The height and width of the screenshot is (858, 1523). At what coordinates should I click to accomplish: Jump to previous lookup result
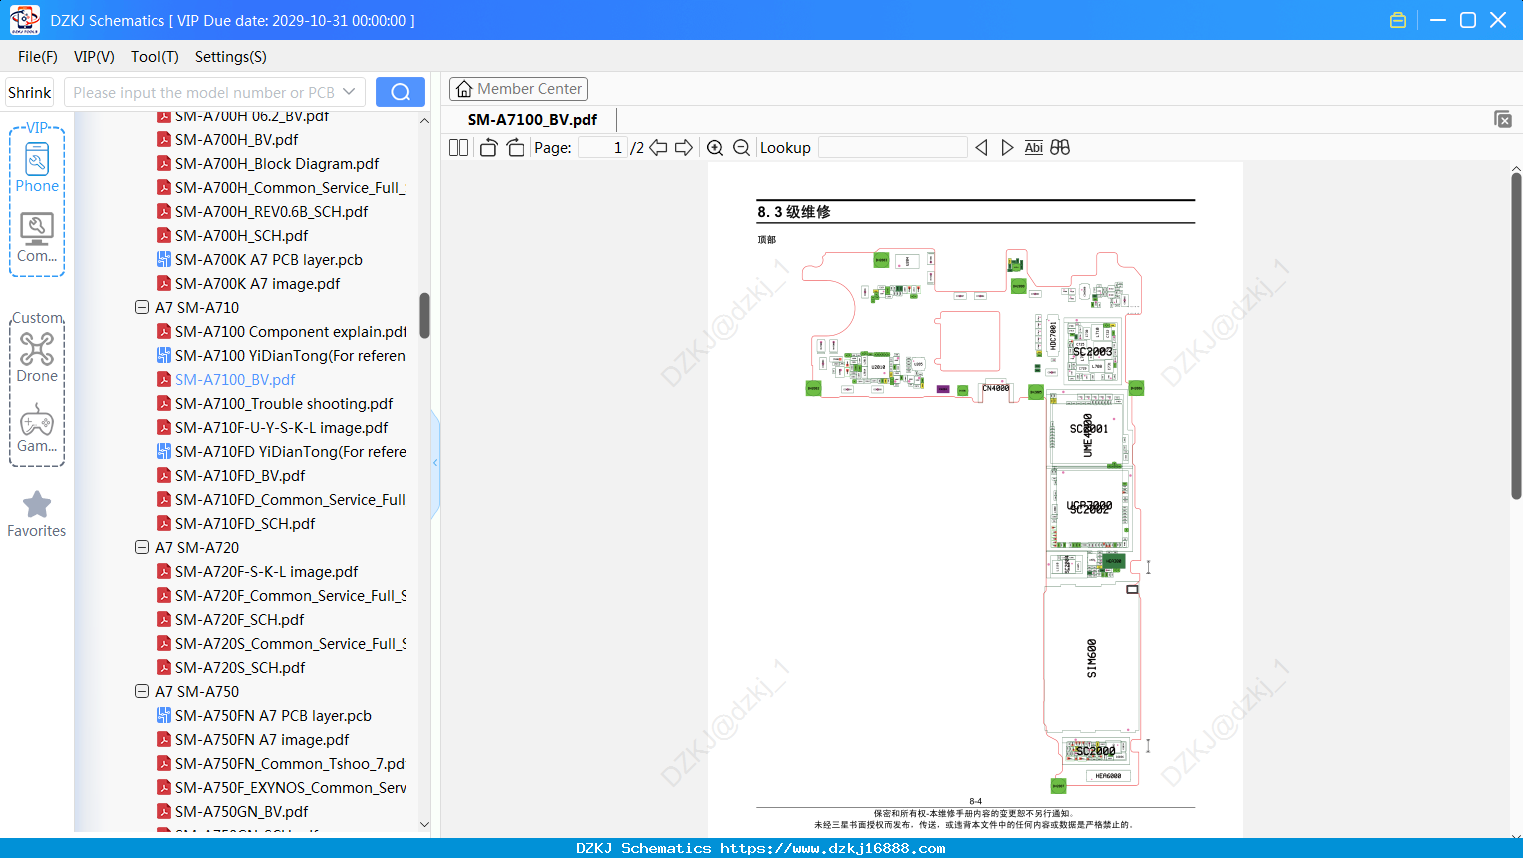click(x=981, y=148)
